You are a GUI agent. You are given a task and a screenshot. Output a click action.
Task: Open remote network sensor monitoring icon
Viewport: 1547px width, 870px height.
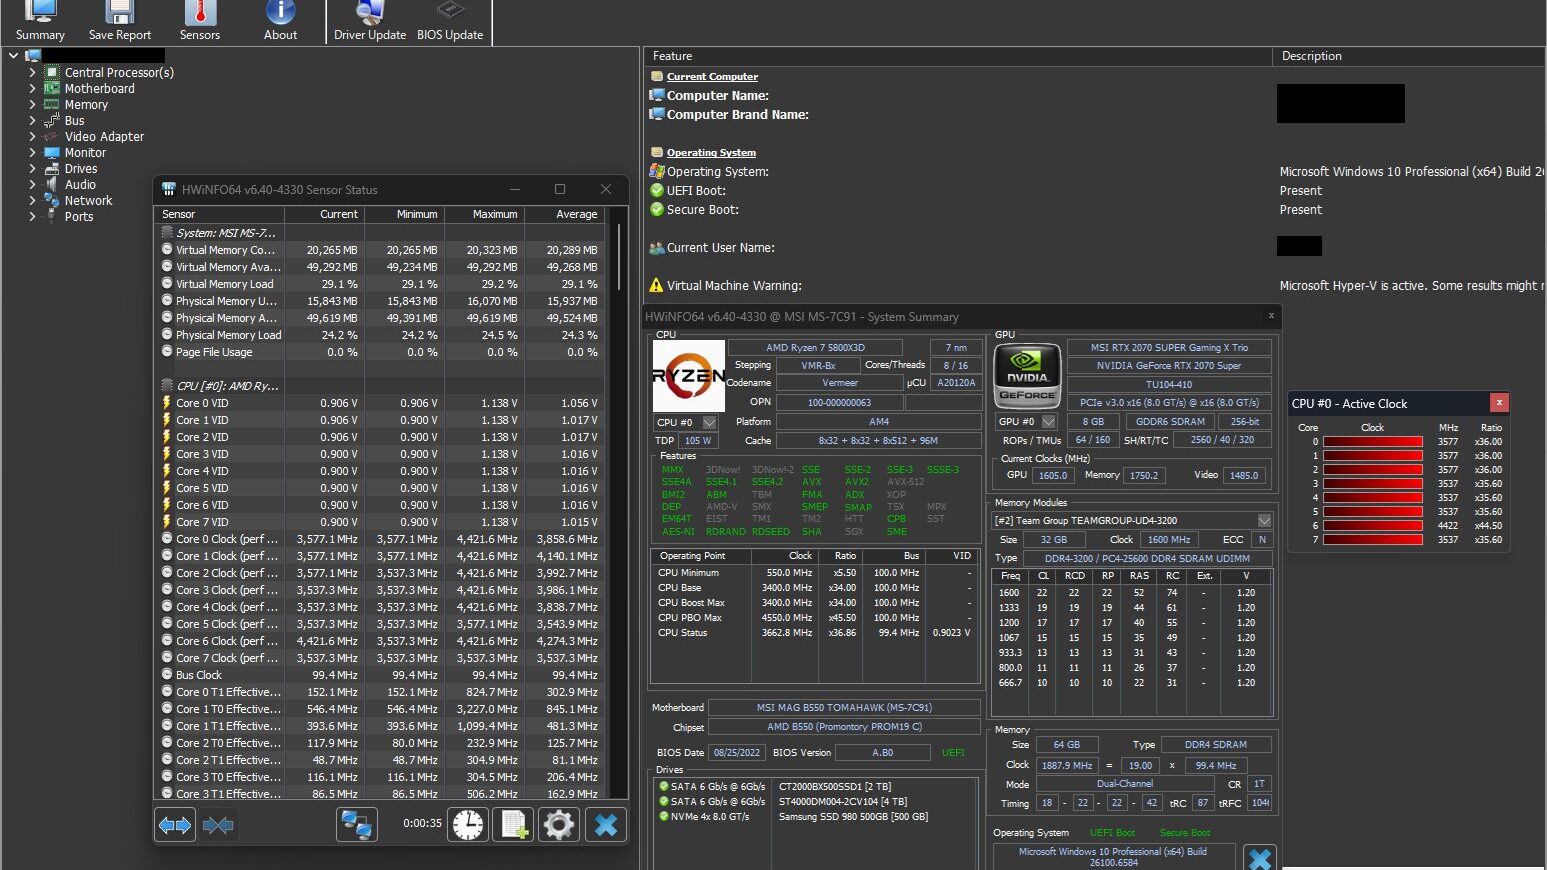pyautogui.click(x=357, y=825)
